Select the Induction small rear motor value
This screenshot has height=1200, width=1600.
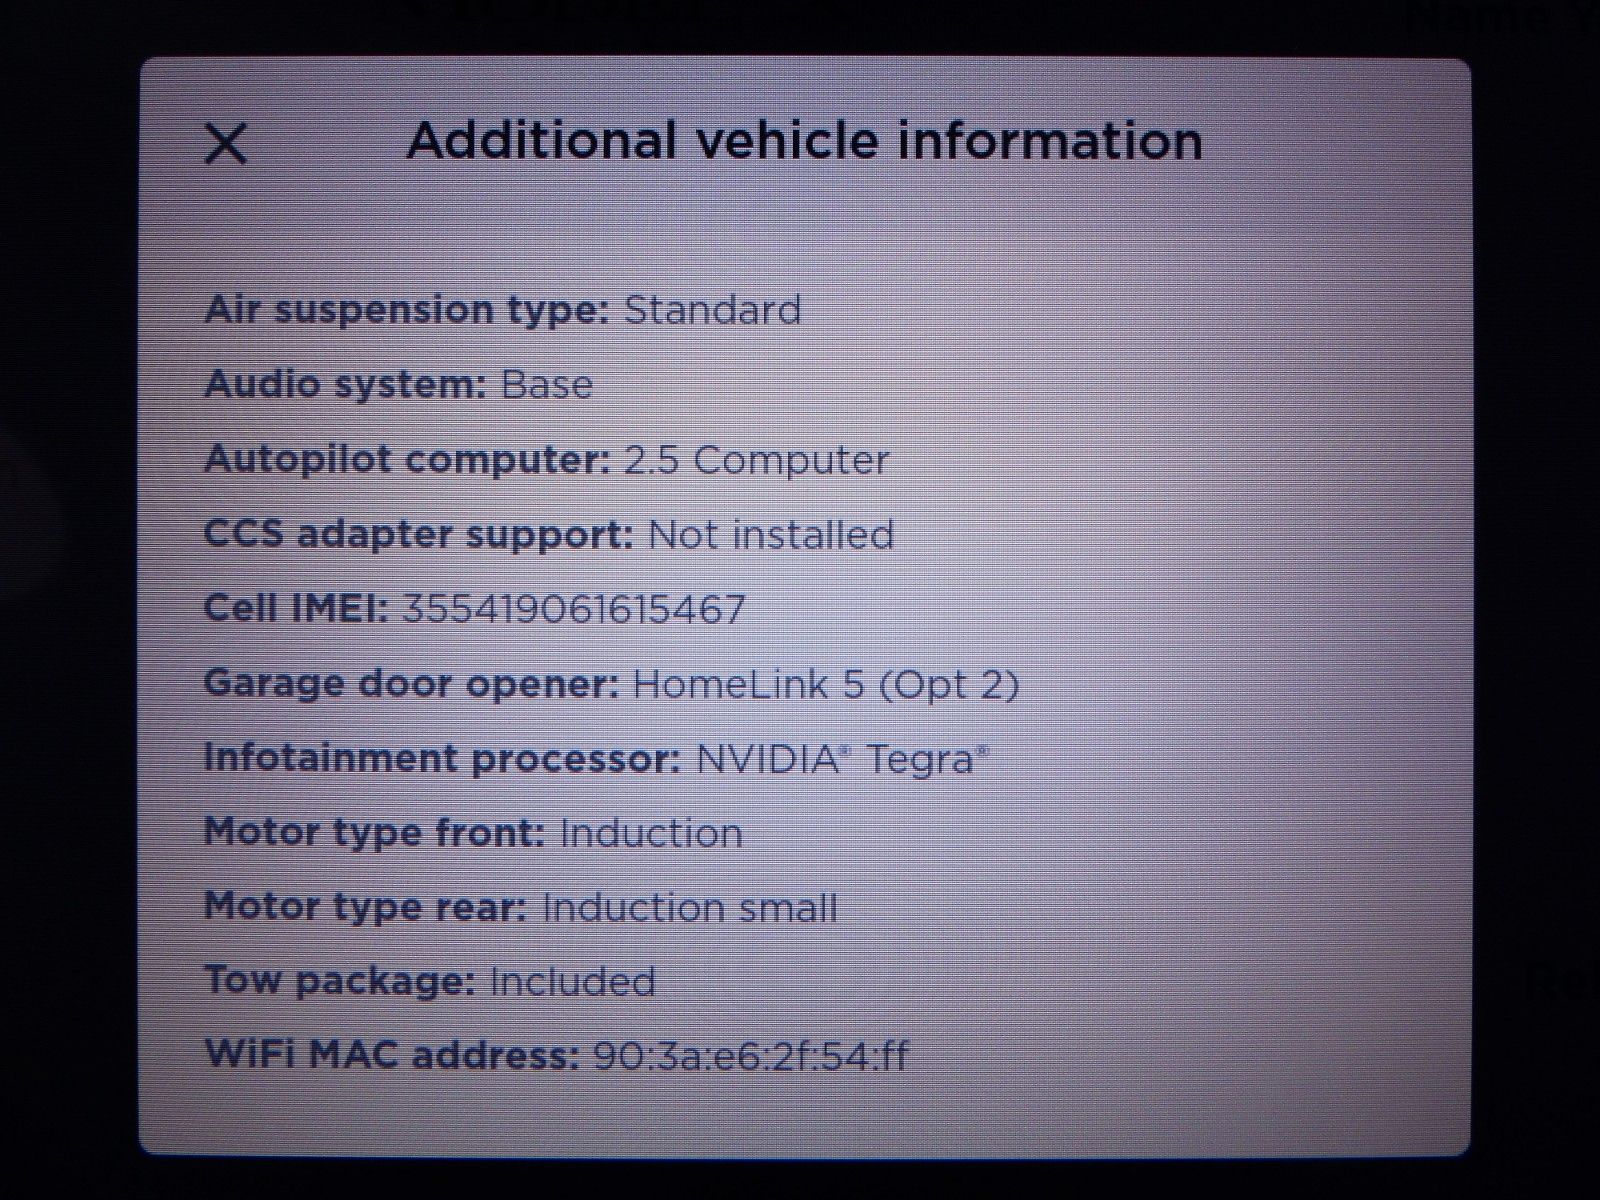point(690,908)
